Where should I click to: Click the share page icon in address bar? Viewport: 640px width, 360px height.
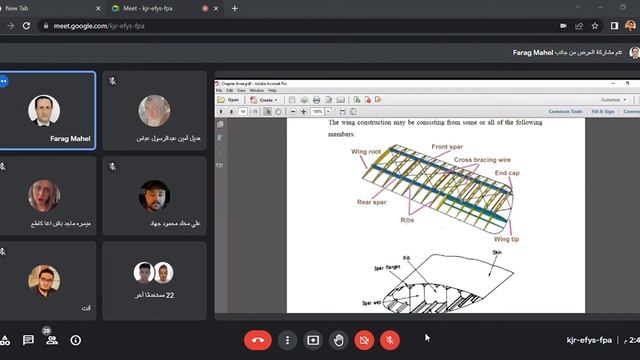(579, 26)
